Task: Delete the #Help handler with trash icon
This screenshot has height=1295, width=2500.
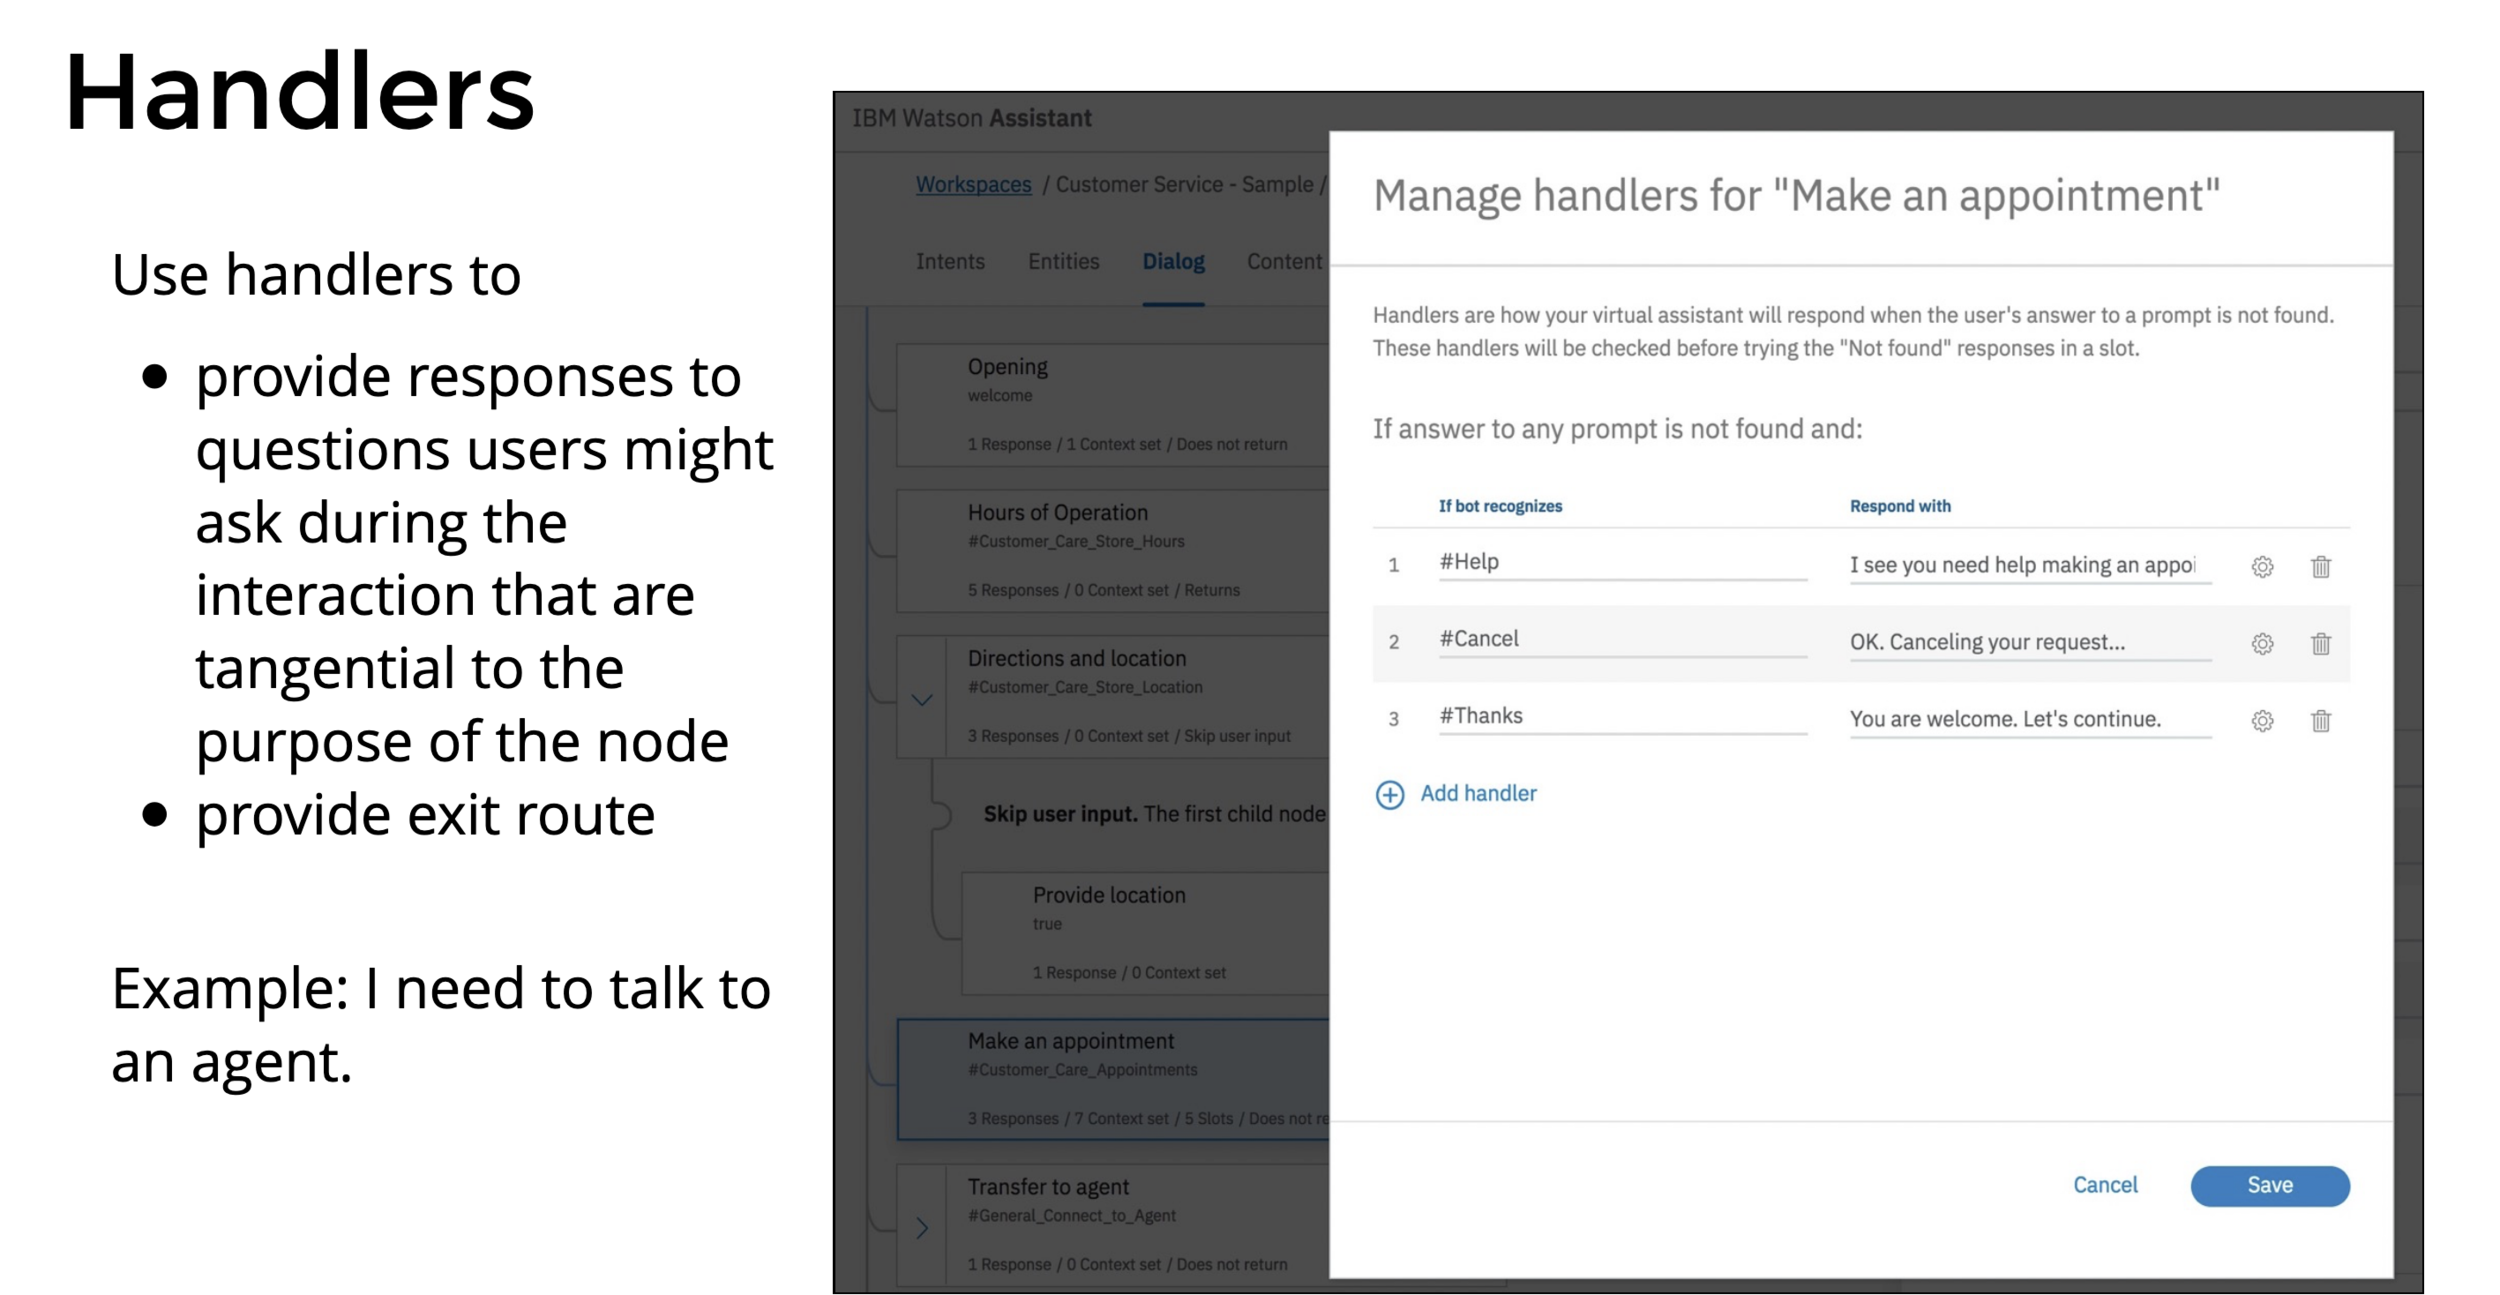Action: (x=2321, y=567)
